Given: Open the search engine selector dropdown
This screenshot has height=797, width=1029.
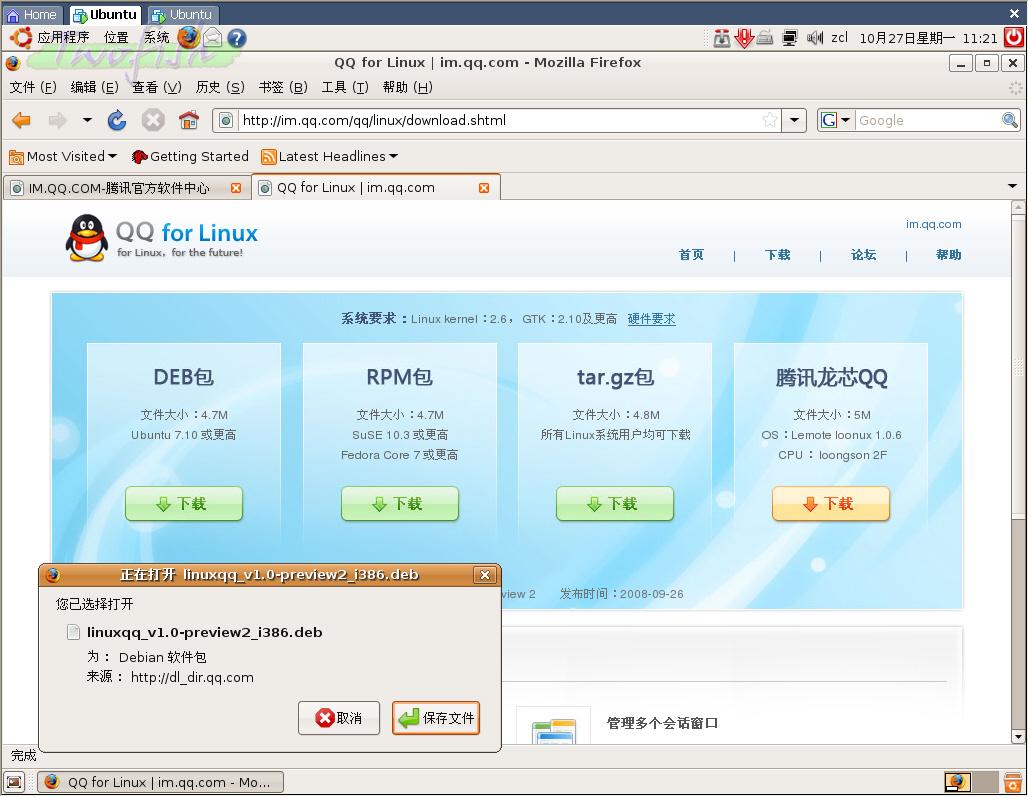Looking at the screenshot, I should 836,120.
